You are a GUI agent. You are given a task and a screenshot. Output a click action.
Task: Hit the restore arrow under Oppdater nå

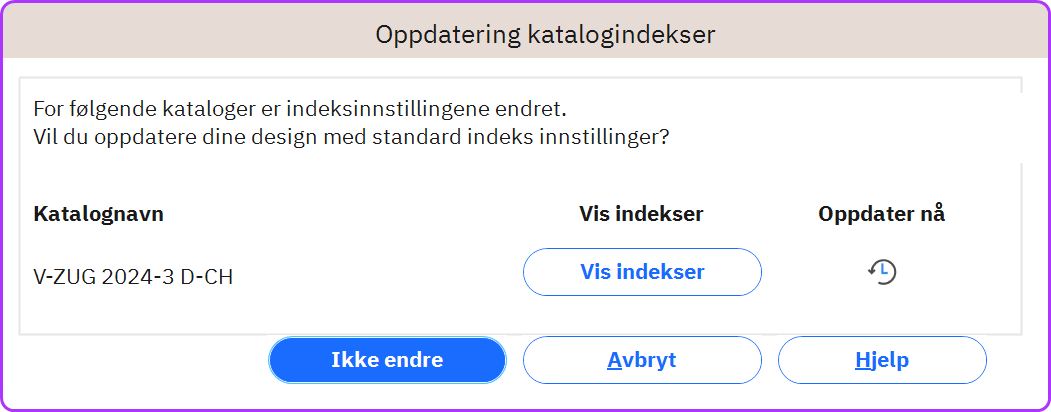(882, 272)
